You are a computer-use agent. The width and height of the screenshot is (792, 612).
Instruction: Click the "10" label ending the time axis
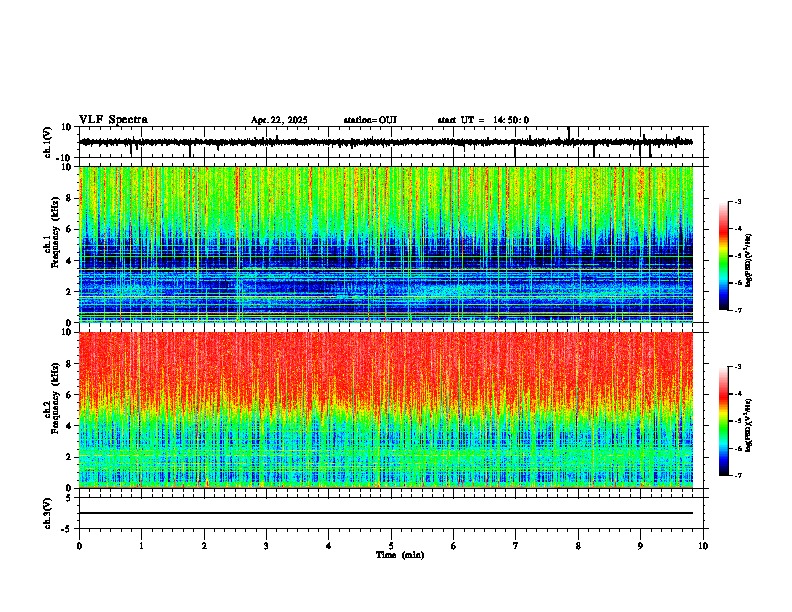[x=703, y=546]
